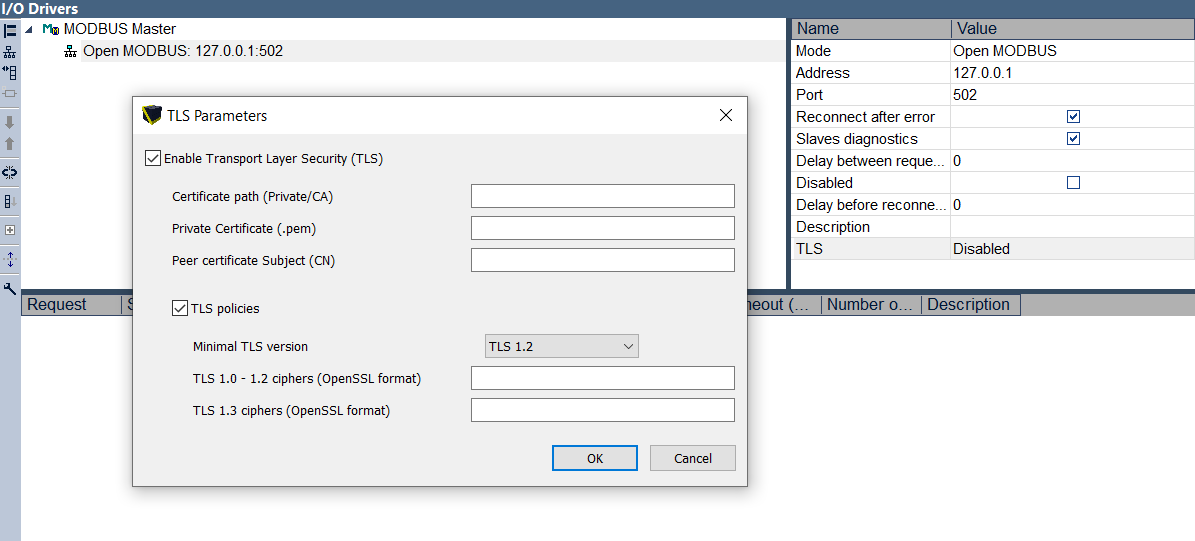Focus the TLS 1.0 - 1.2 ciphers field

click(603, 378)
